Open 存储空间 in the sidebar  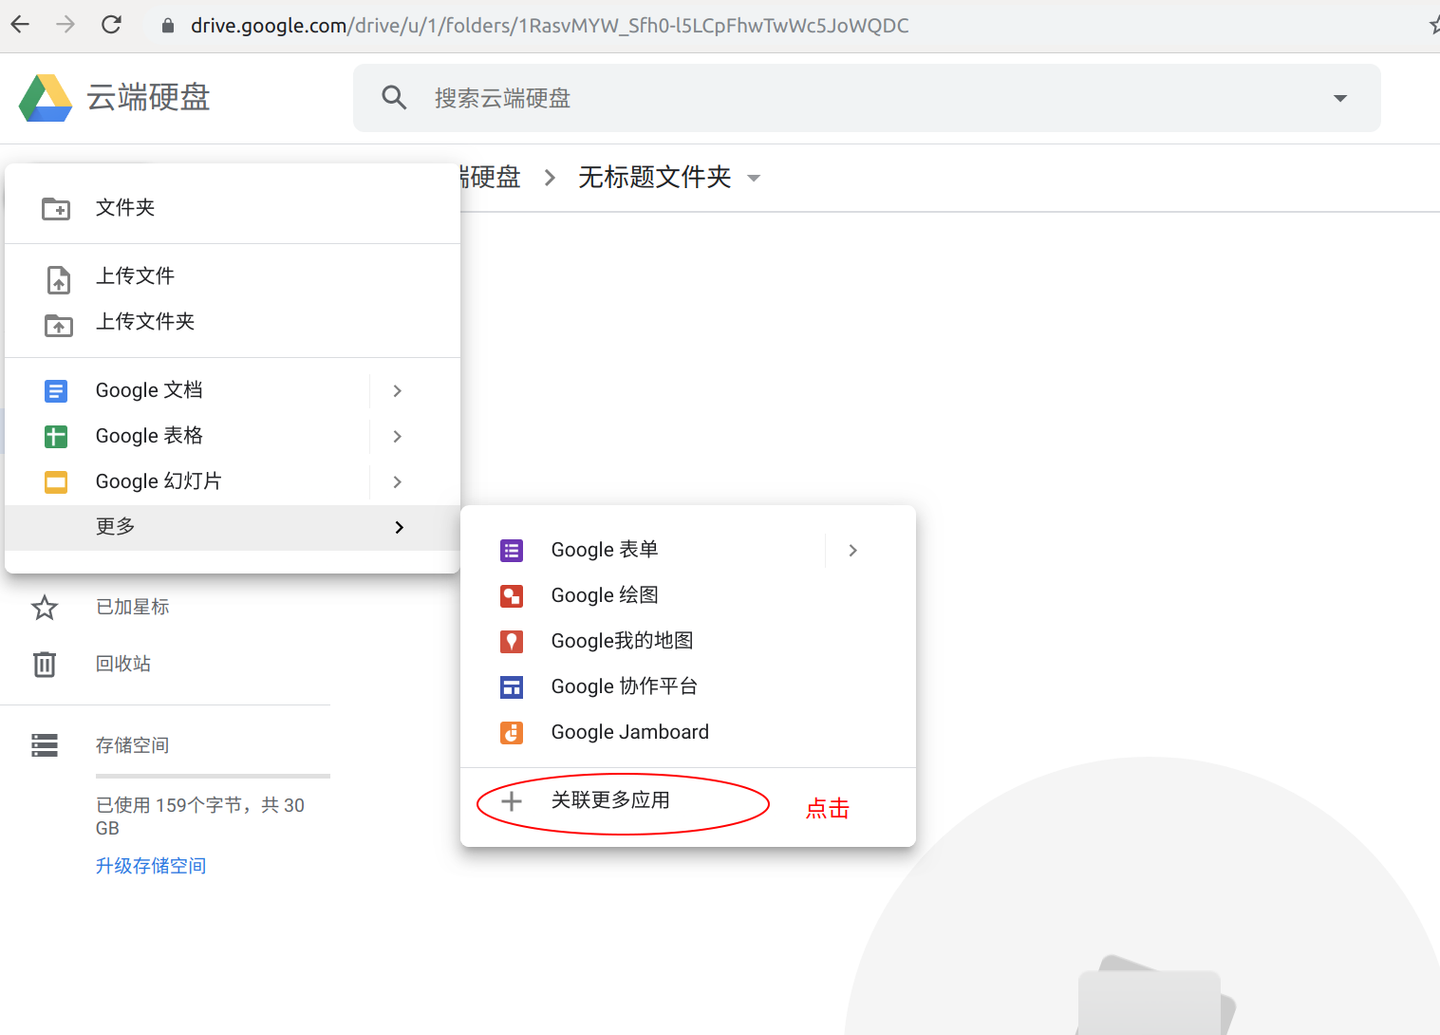pos(132,745)
